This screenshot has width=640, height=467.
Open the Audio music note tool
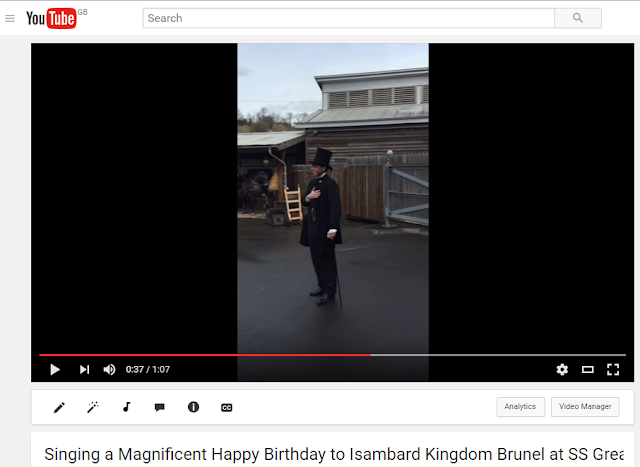click(x=127, y=407)
